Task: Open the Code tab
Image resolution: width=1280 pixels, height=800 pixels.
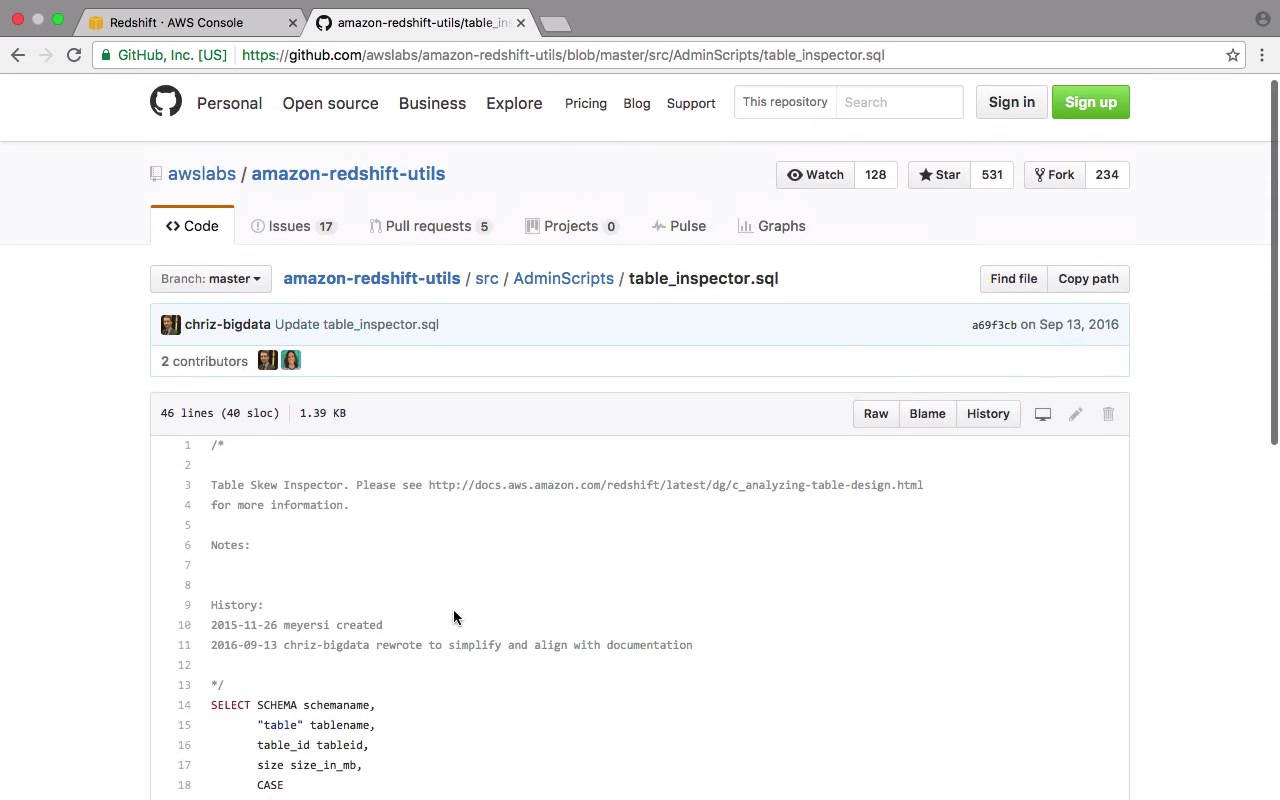Action: click(192, 226)
